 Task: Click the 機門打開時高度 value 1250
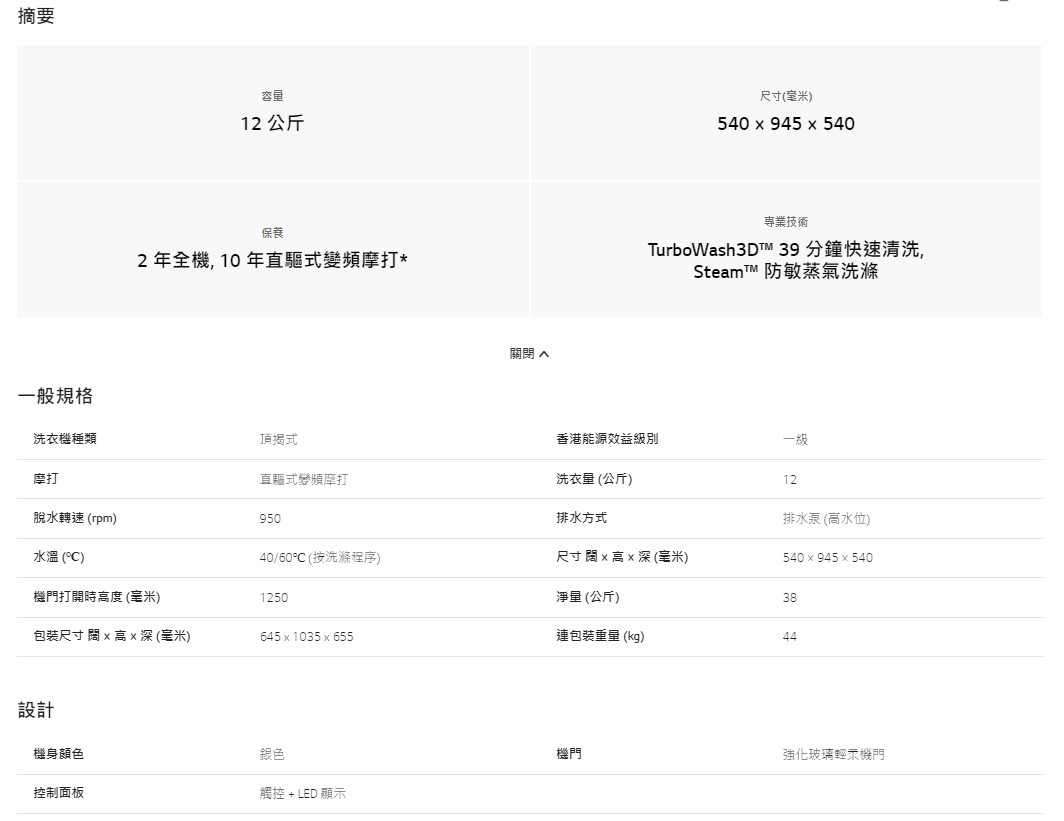[x=273, y=597]
